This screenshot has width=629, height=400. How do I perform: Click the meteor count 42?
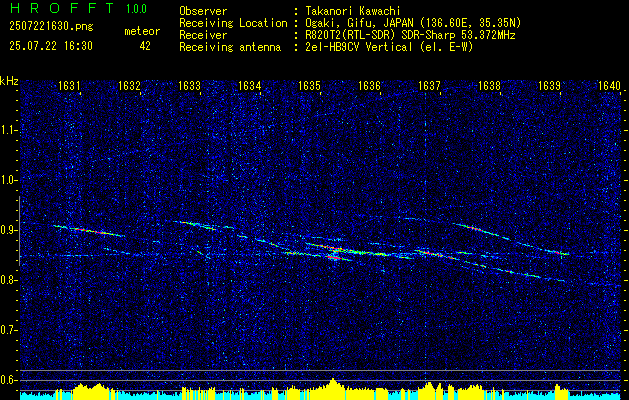pos(145,46)
